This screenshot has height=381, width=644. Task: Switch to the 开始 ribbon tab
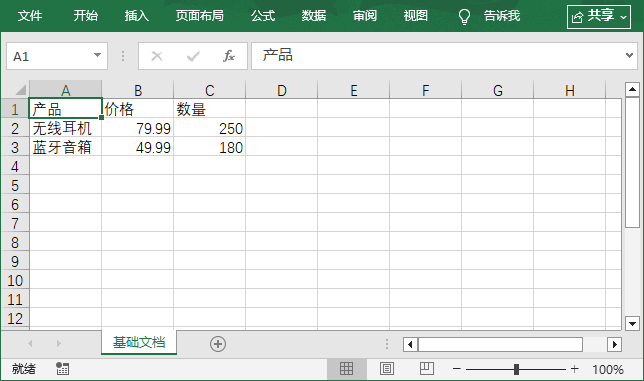[x=85, y=16]
